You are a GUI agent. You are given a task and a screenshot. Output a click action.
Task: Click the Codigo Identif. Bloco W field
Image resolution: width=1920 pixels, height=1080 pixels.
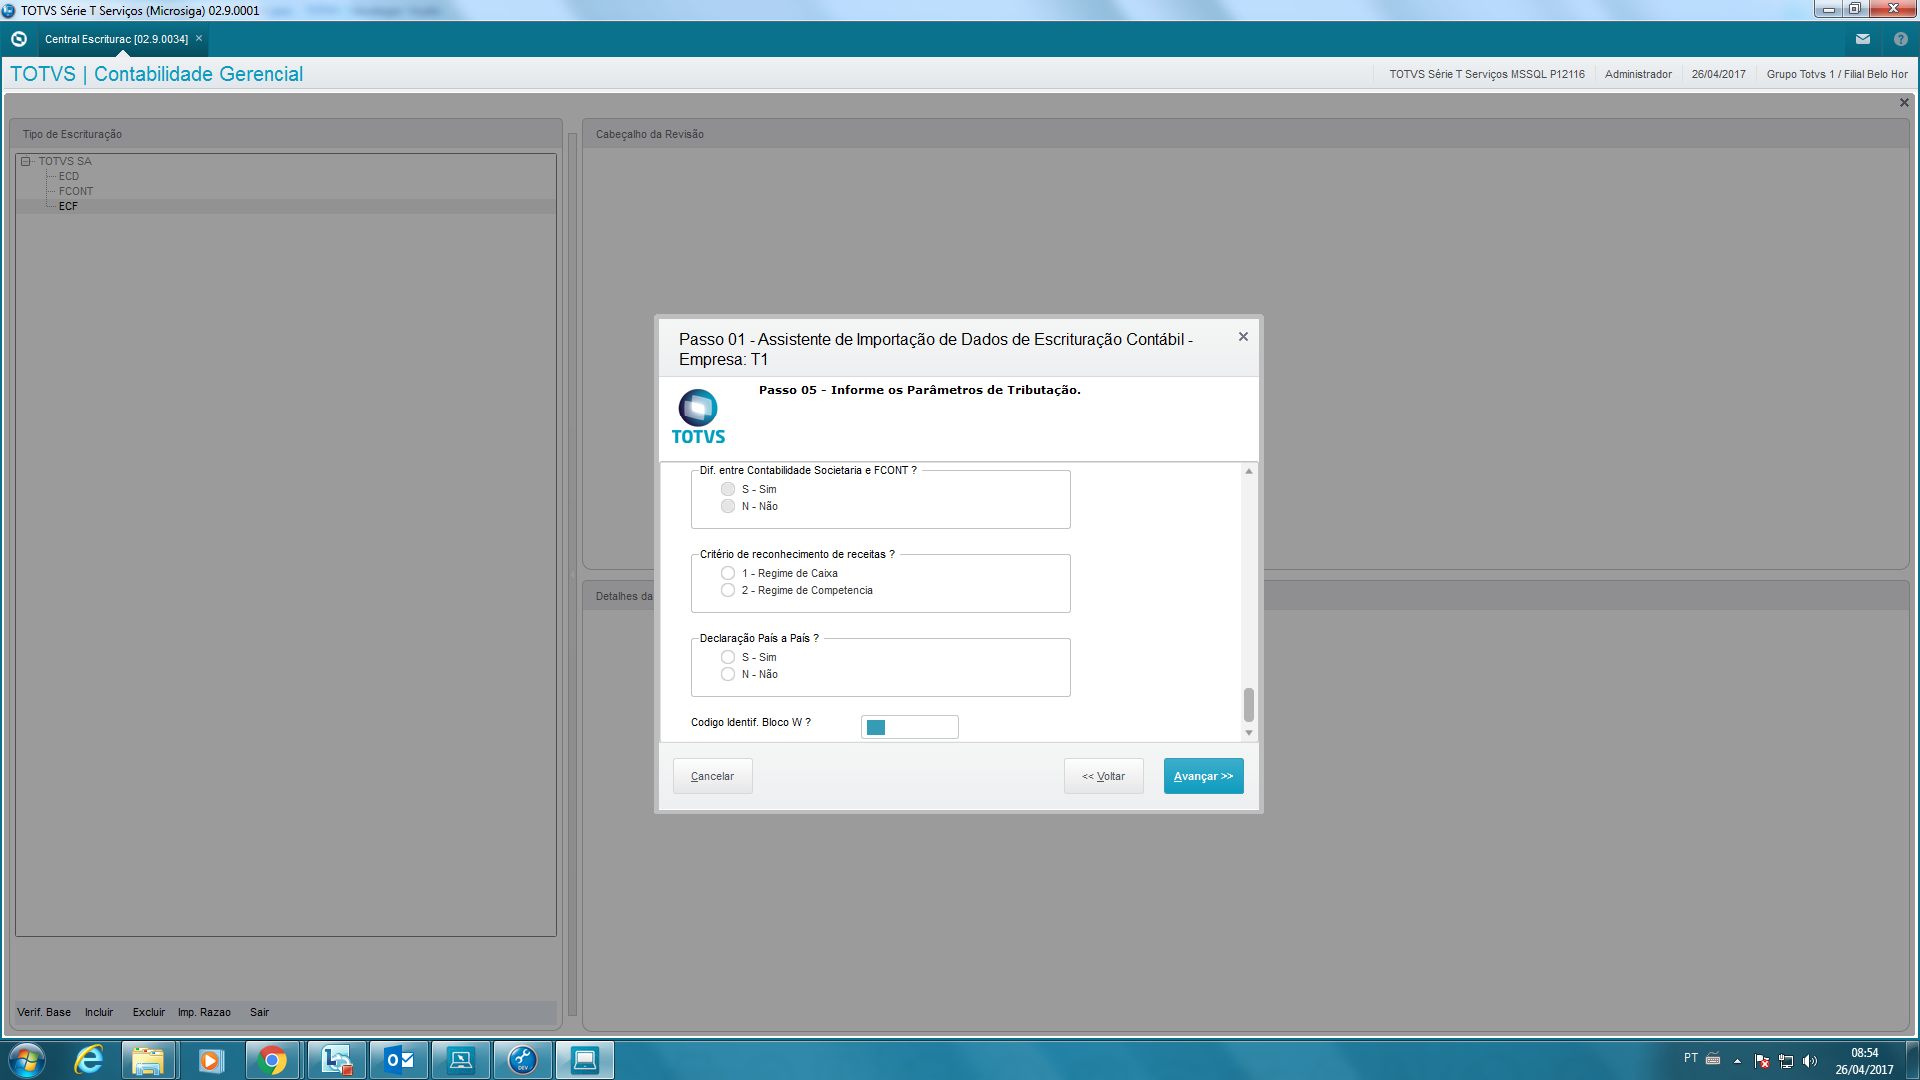[909, 727]
